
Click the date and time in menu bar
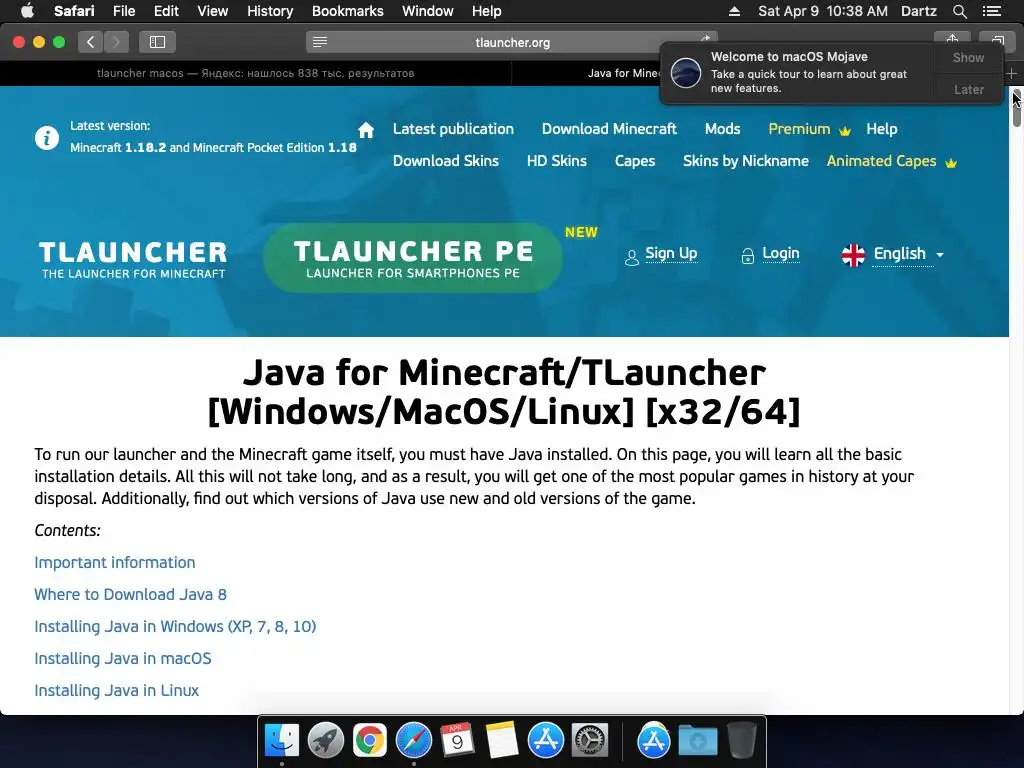[823, 11]
